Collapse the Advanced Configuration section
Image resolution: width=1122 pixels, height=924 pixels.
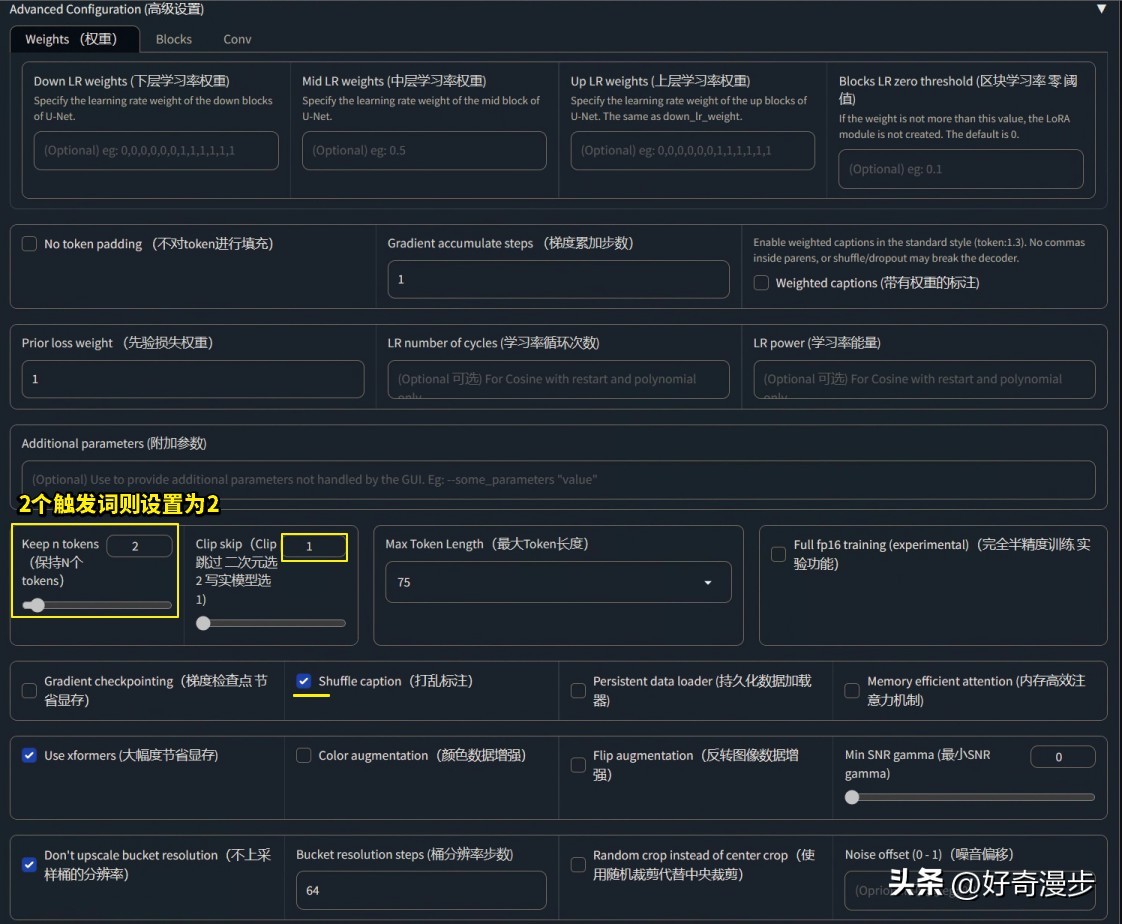pos(1099,9)
